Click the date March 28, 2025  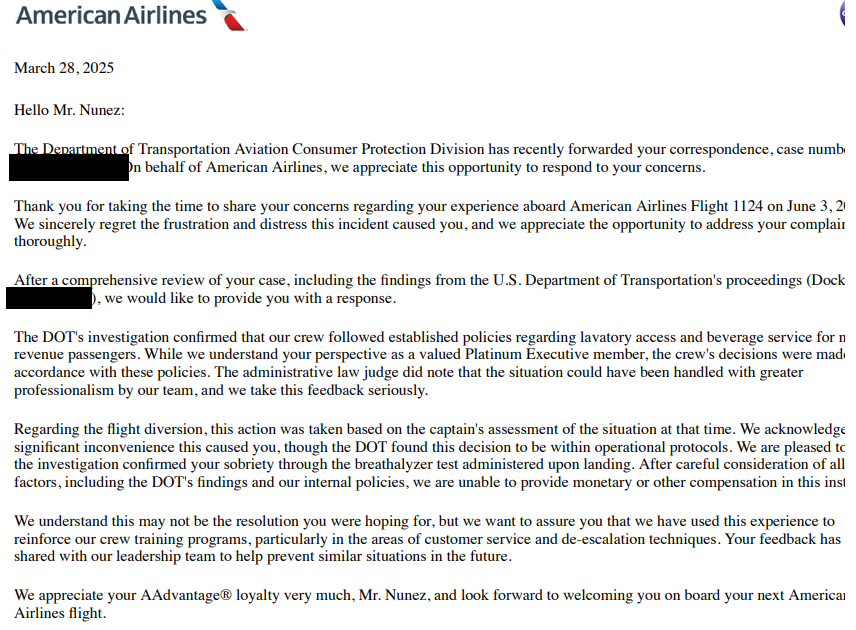[64, 68]
